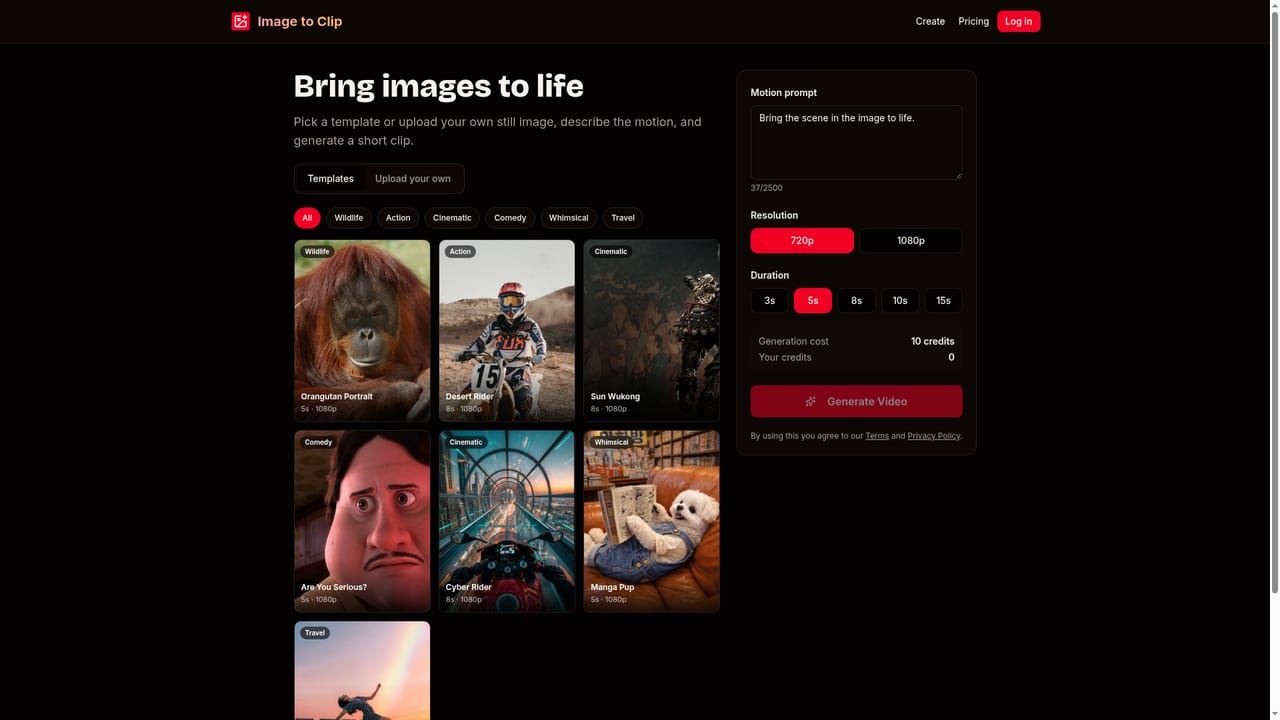Choose 8s duration

pos(856,300)
